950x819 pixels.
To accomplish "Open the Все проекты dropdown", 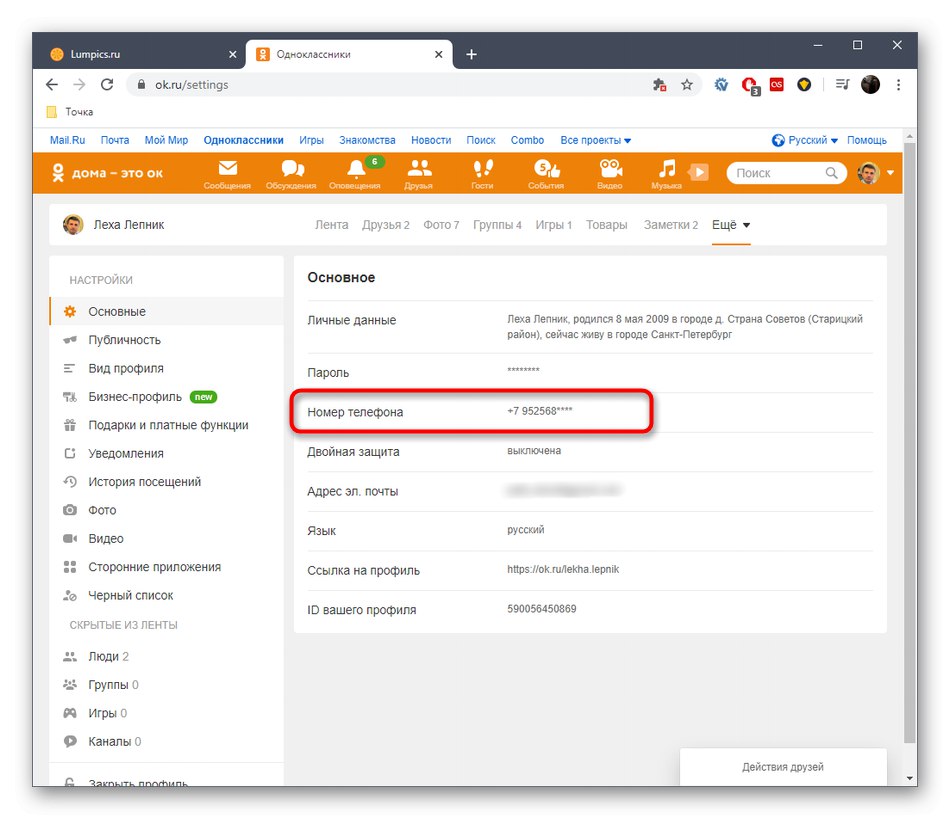I will pyautogui.click(x=596, y=140).
